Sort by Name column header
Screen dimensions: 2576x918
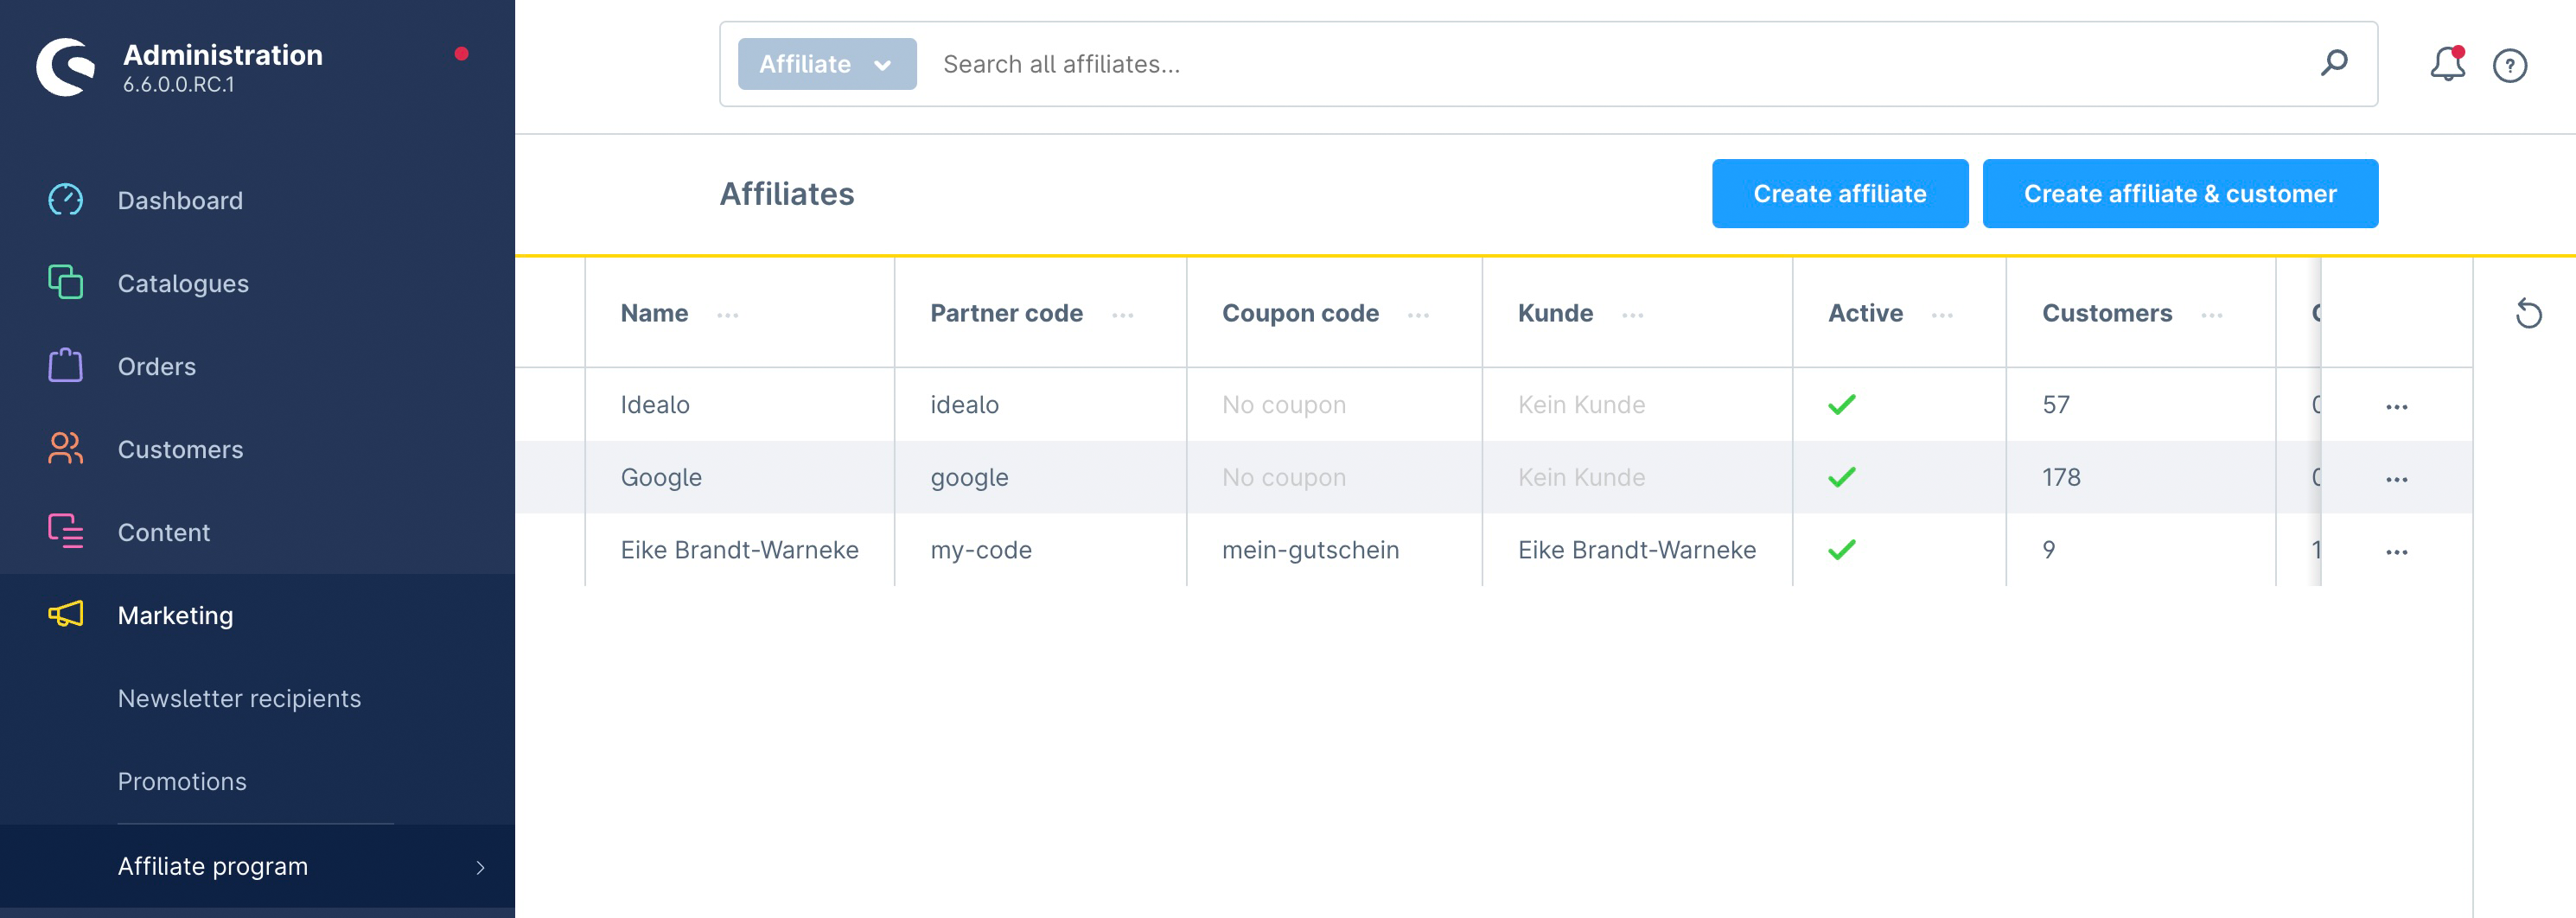654,313
